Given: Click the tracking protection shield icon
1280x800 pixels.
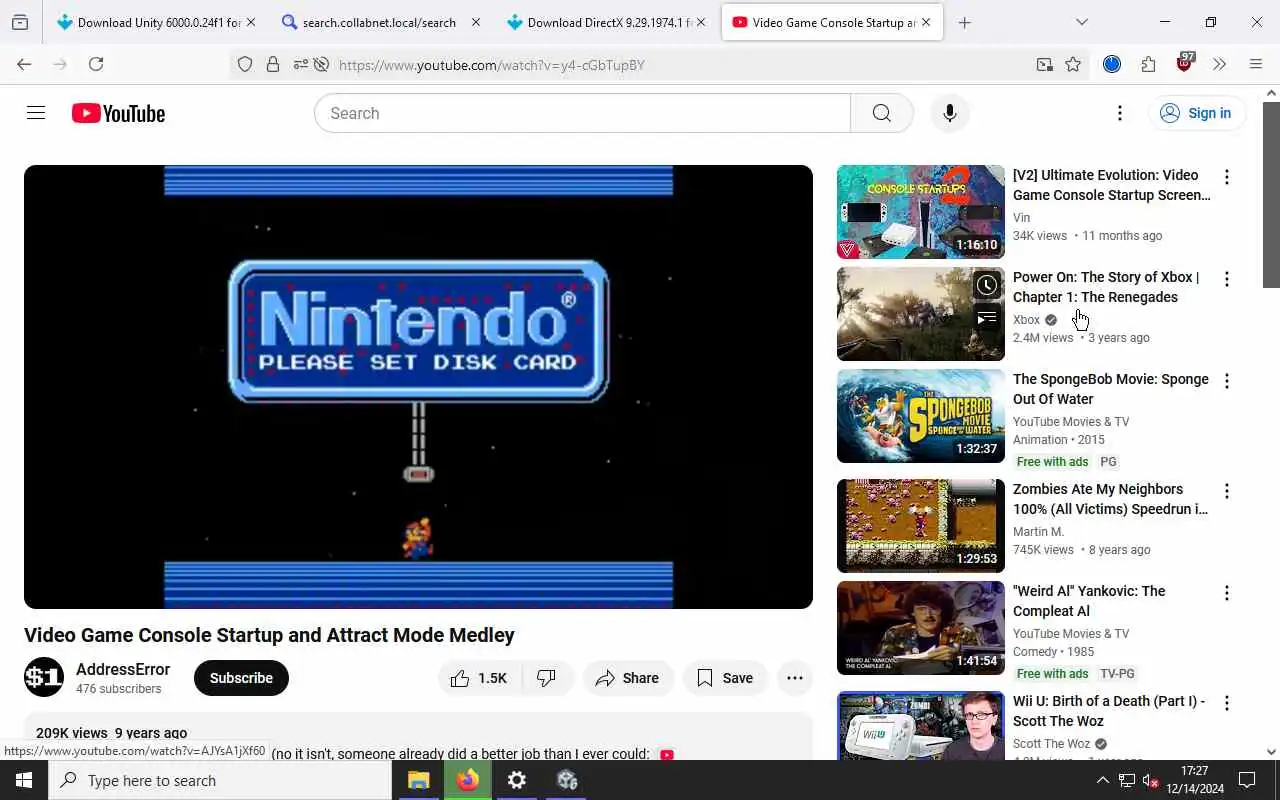Looking at the screenshot, I should tap(245, 65).
